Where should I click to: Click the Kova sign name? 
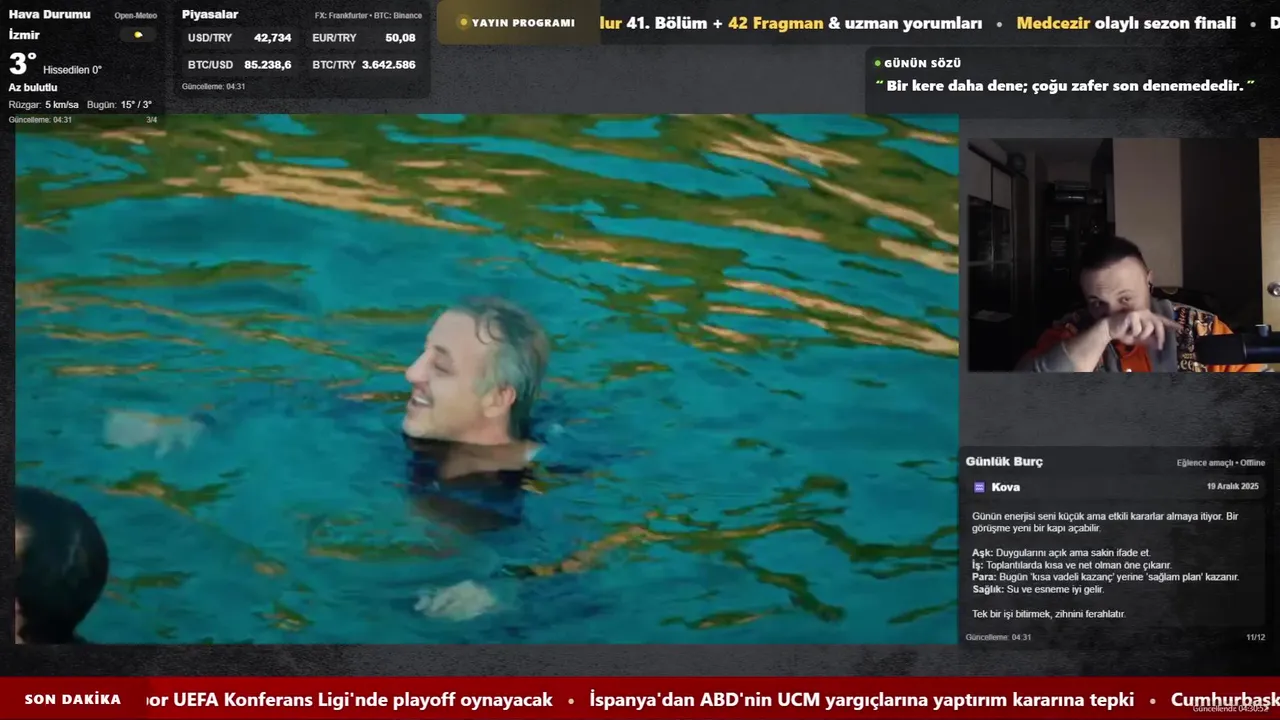(1006, 487)
